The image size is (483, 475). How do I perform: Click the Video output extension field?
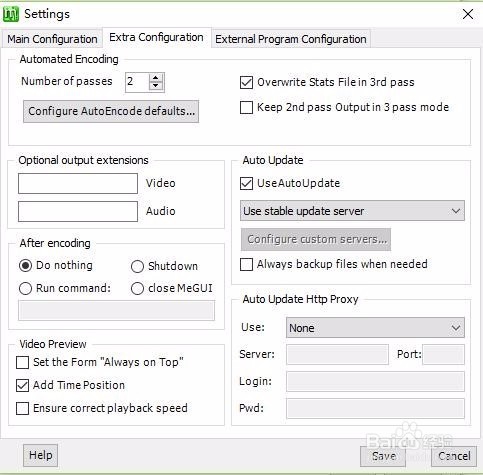pos(78,183)
